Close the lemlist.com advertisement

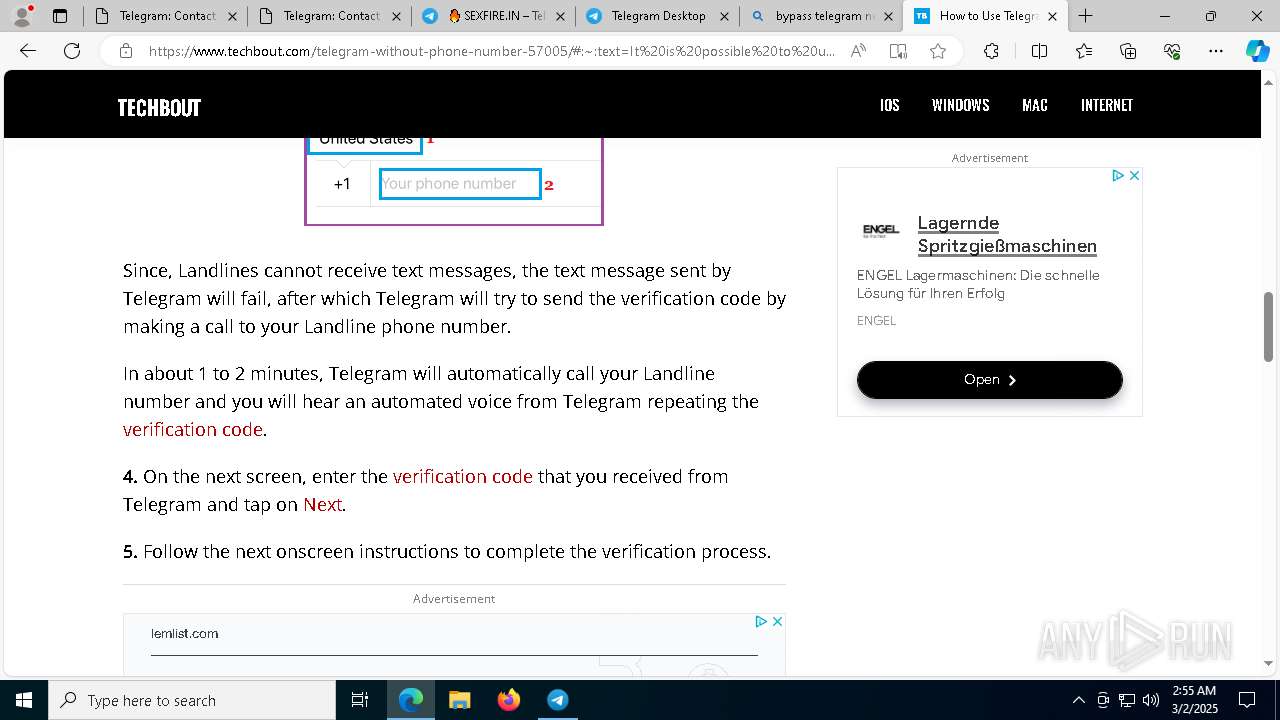pos(777,621)
